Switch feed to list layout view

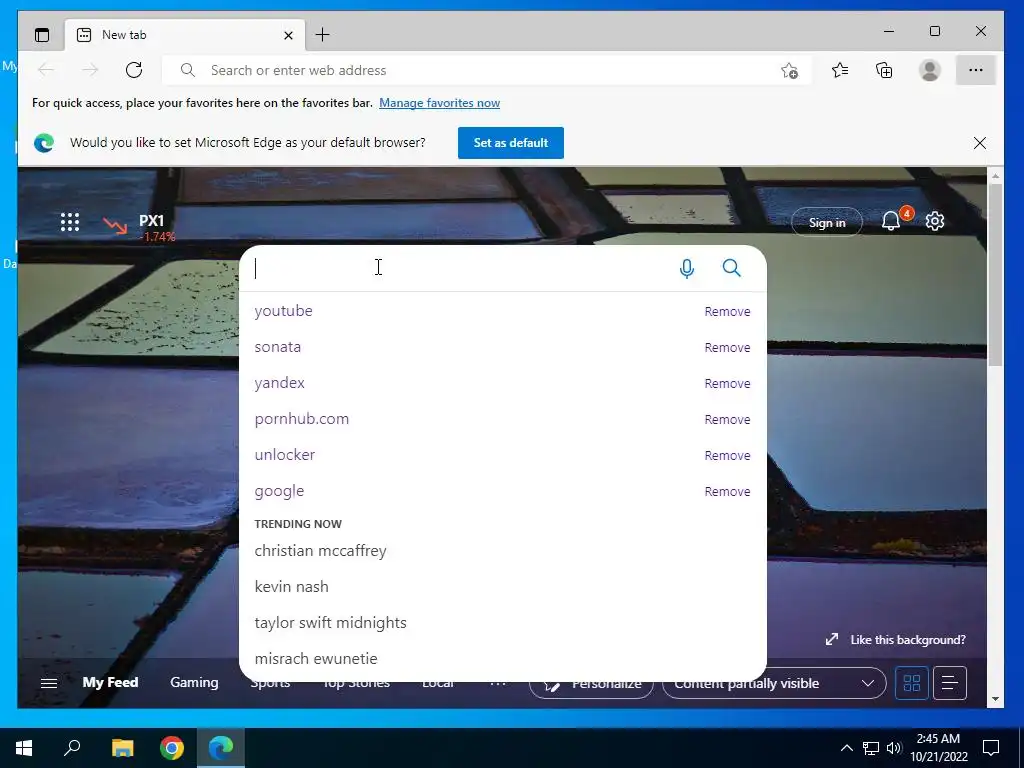(950, 683)
